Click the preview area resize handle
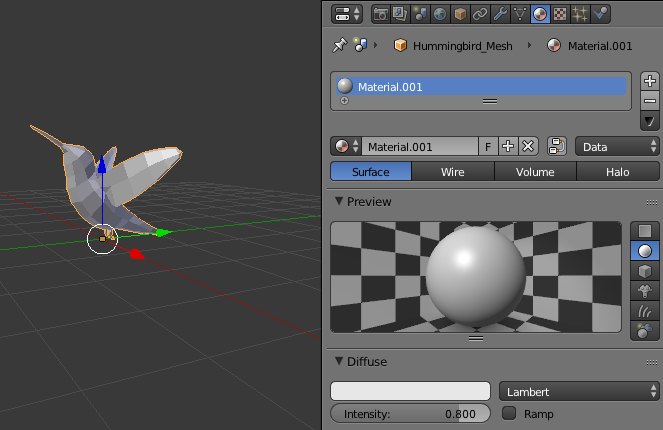Viewport: 663px width, 430px height. (x=476, y=338)
